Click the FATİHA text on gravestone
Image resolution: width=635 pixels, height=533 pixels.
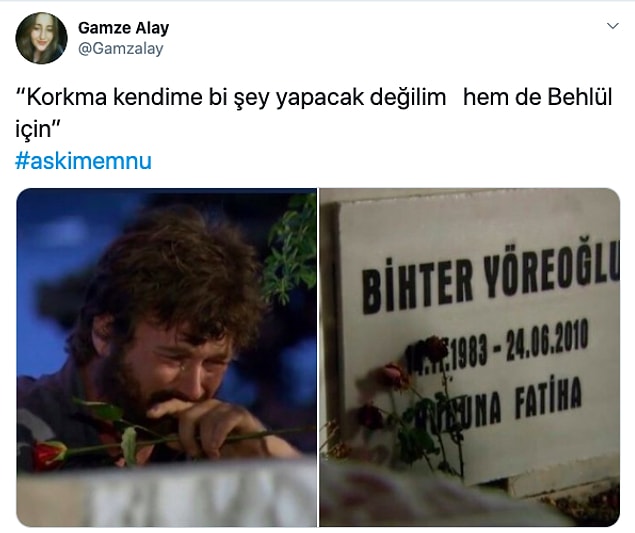pos(548,399)
